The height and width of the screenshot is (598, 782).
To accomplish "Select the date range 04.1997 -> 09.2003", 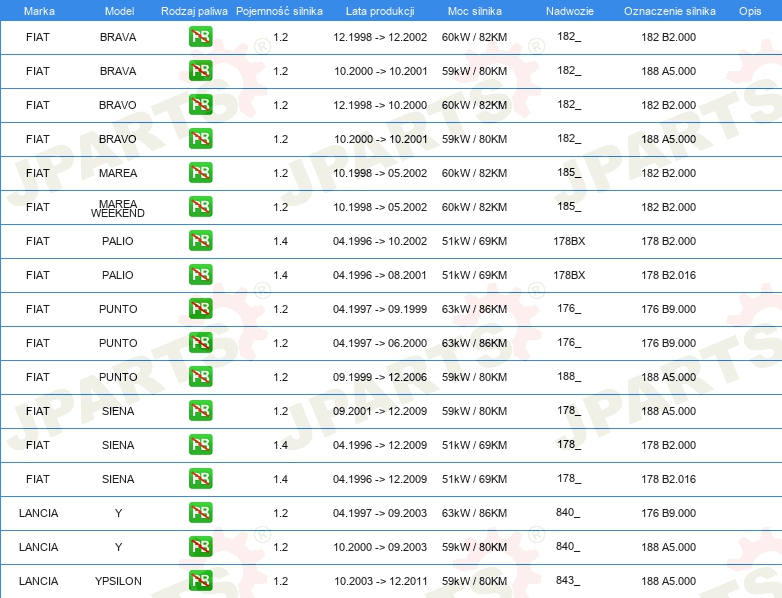I will click(x=380, y=513).
